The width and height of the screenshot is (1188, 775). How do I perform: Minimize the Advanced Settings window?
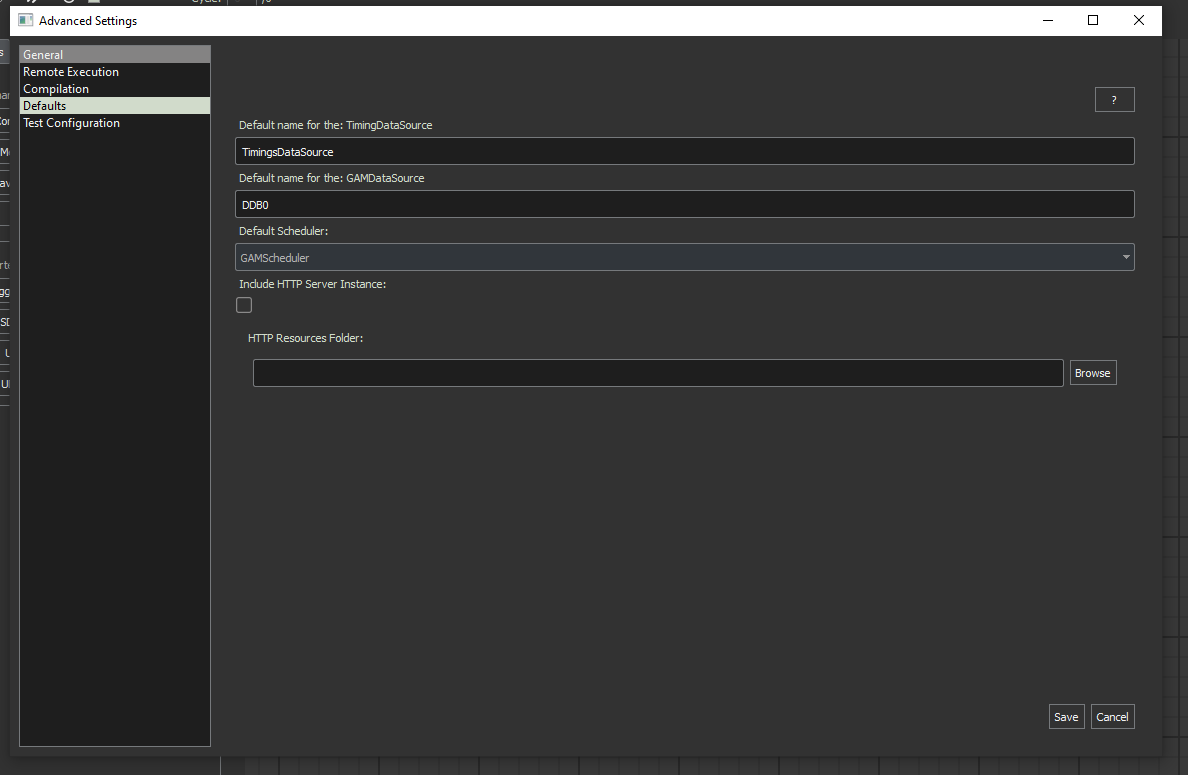1047,20
